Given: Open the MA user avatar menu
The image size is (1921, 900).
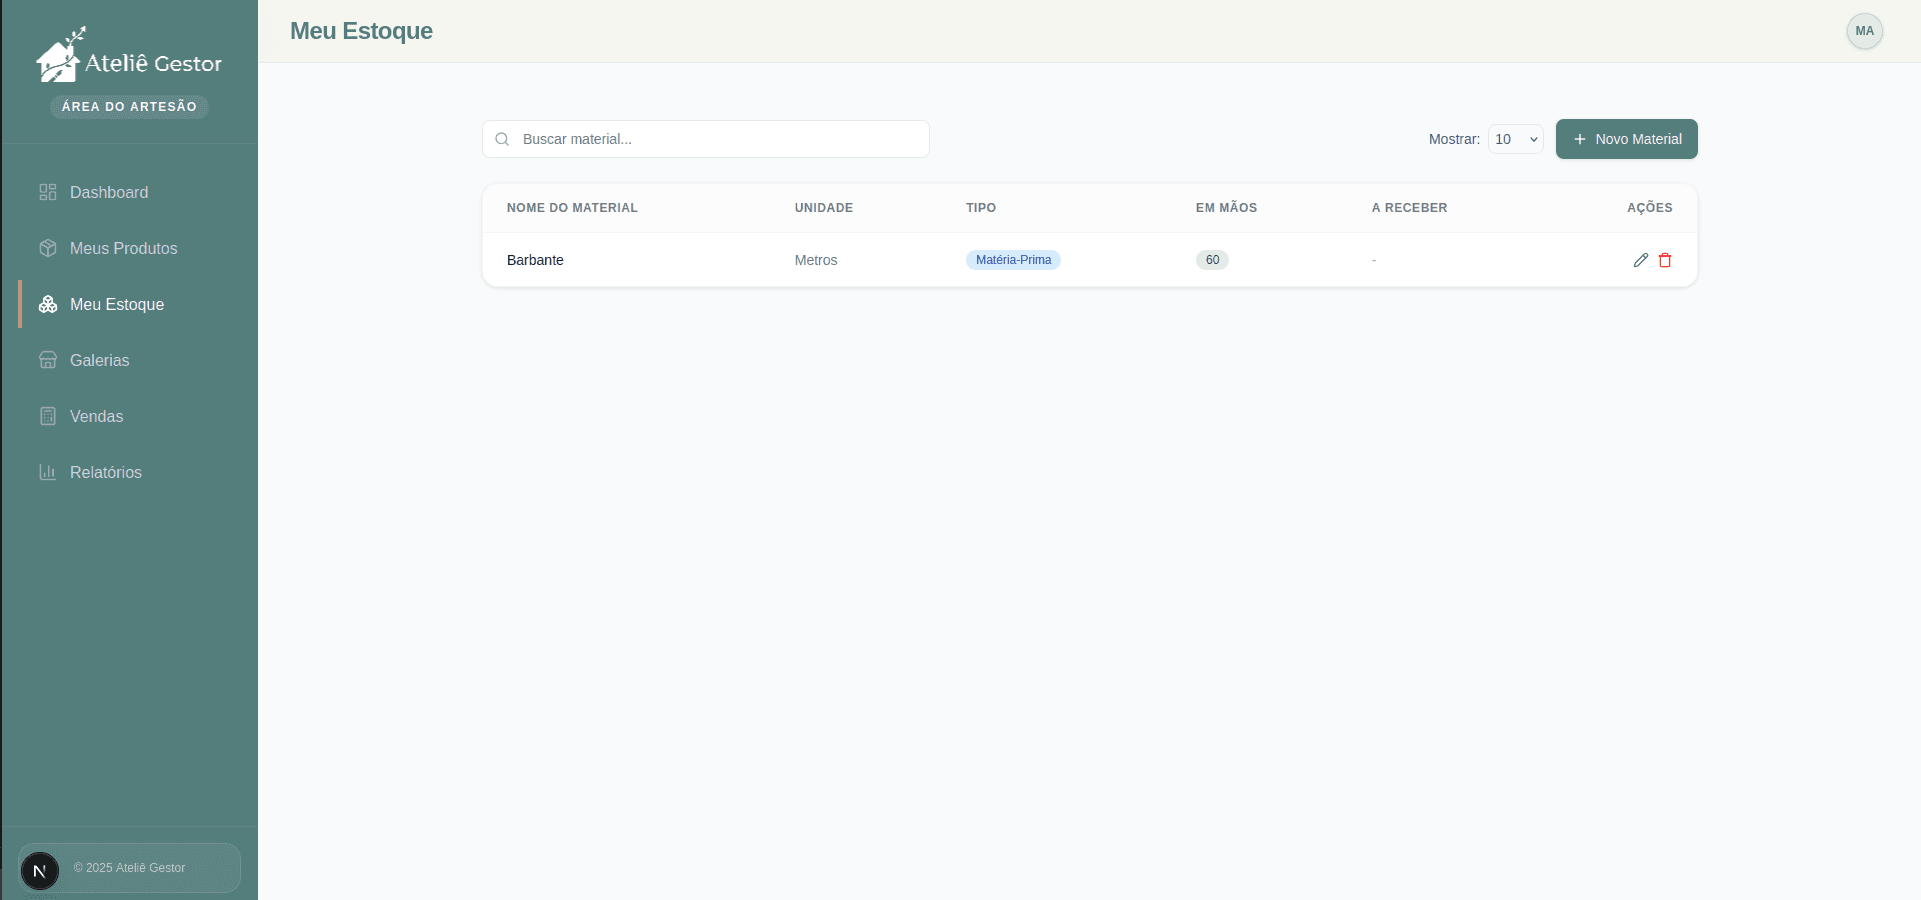Looking at the screenshot, I should click(x=1864, y=31).
